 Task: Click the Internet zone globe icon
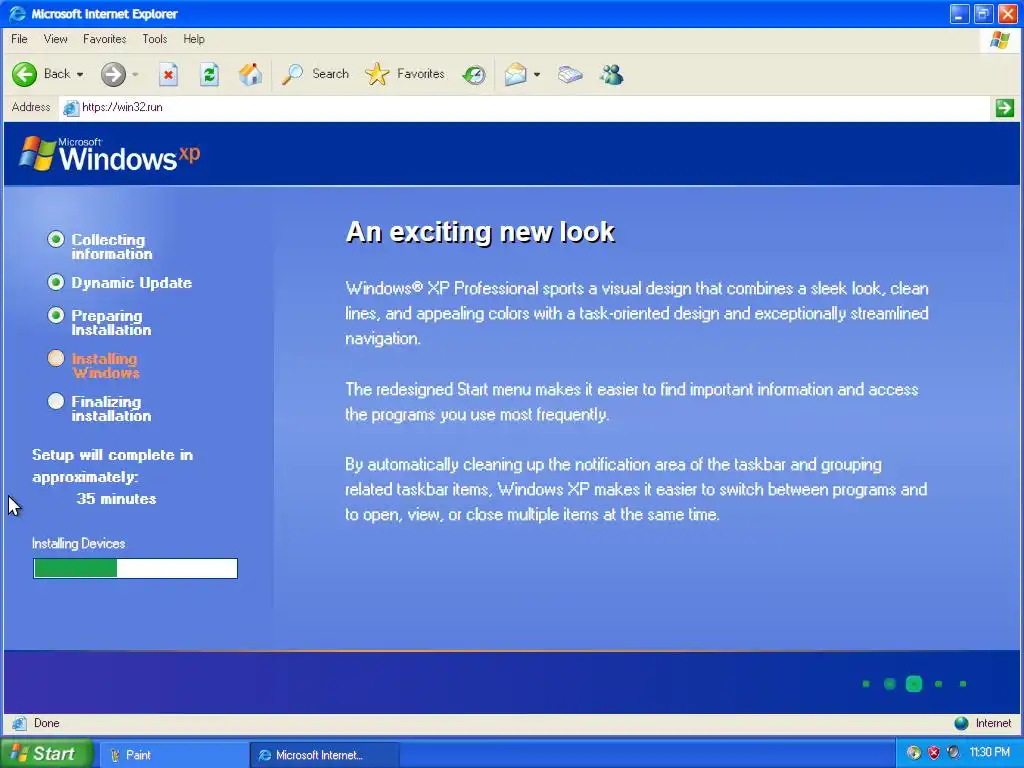(961, 723)
